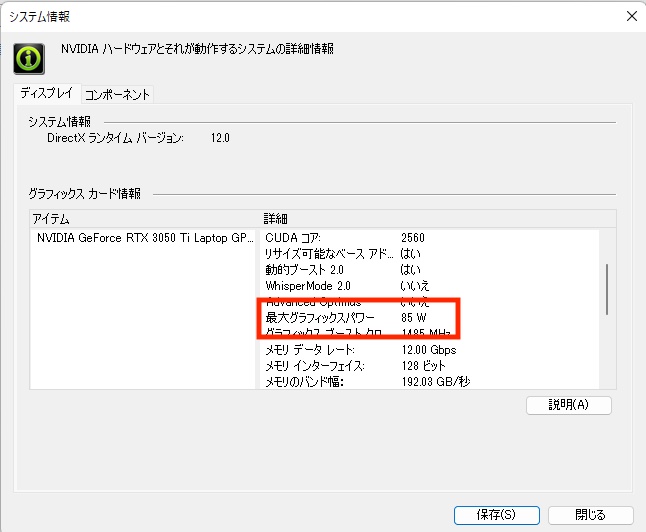Select the メモリ データ レート row

pos(428,350)
